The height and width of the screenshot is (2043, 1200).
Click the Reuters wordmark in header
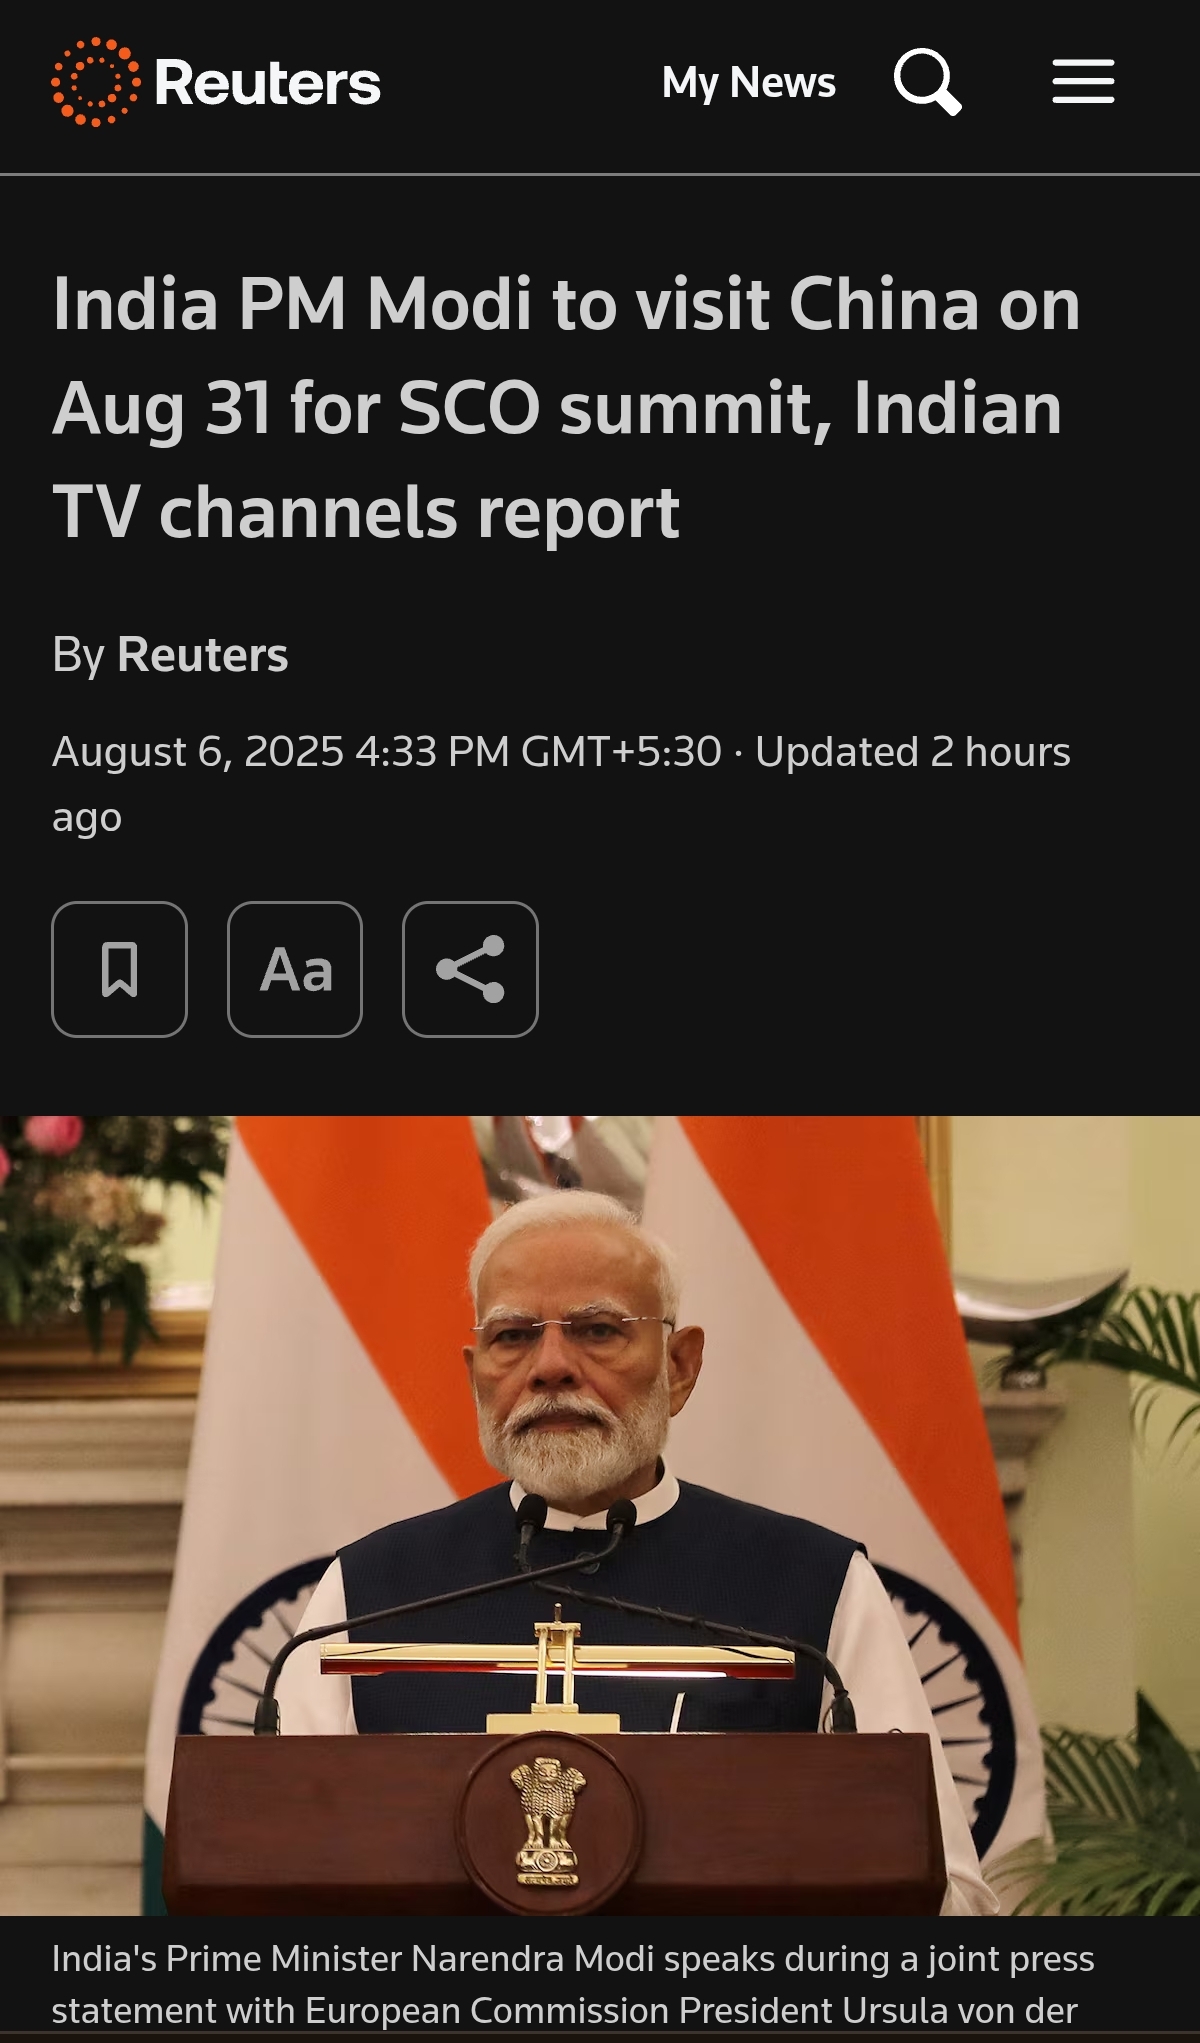[267, 83]
